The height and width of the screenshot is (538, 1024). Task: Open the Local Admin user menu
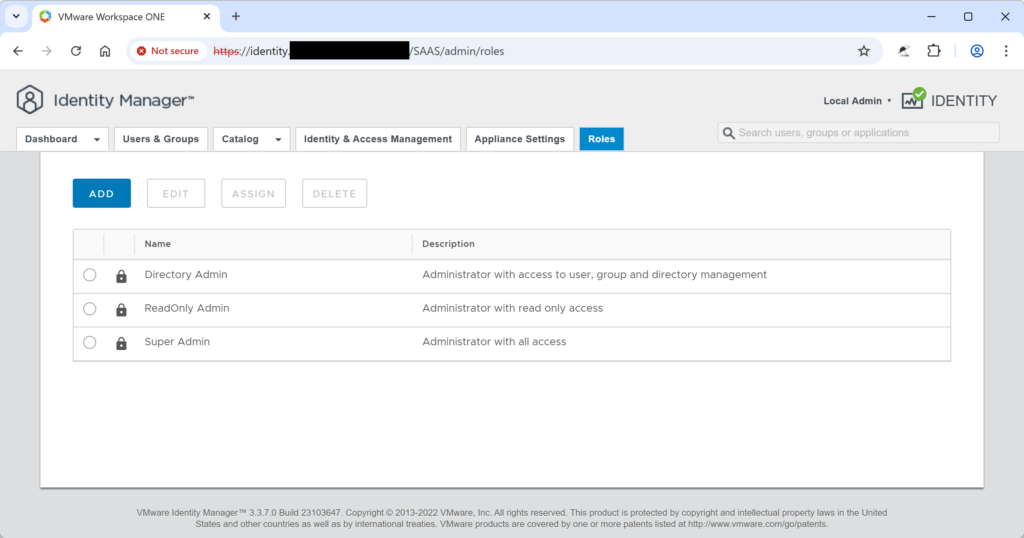pyautogui.click(x=857, y=101)
